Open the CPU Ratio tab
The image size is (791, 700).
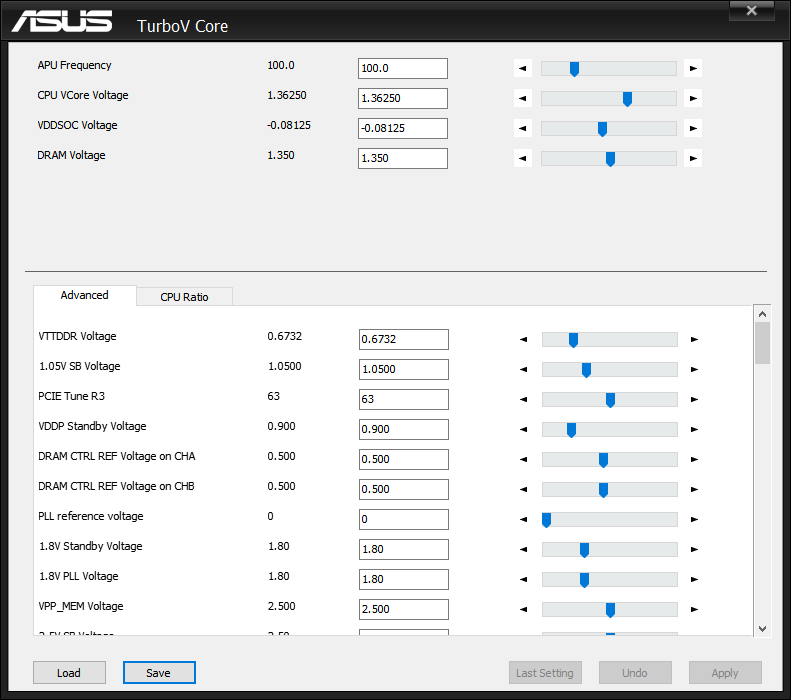pos(184,297)
